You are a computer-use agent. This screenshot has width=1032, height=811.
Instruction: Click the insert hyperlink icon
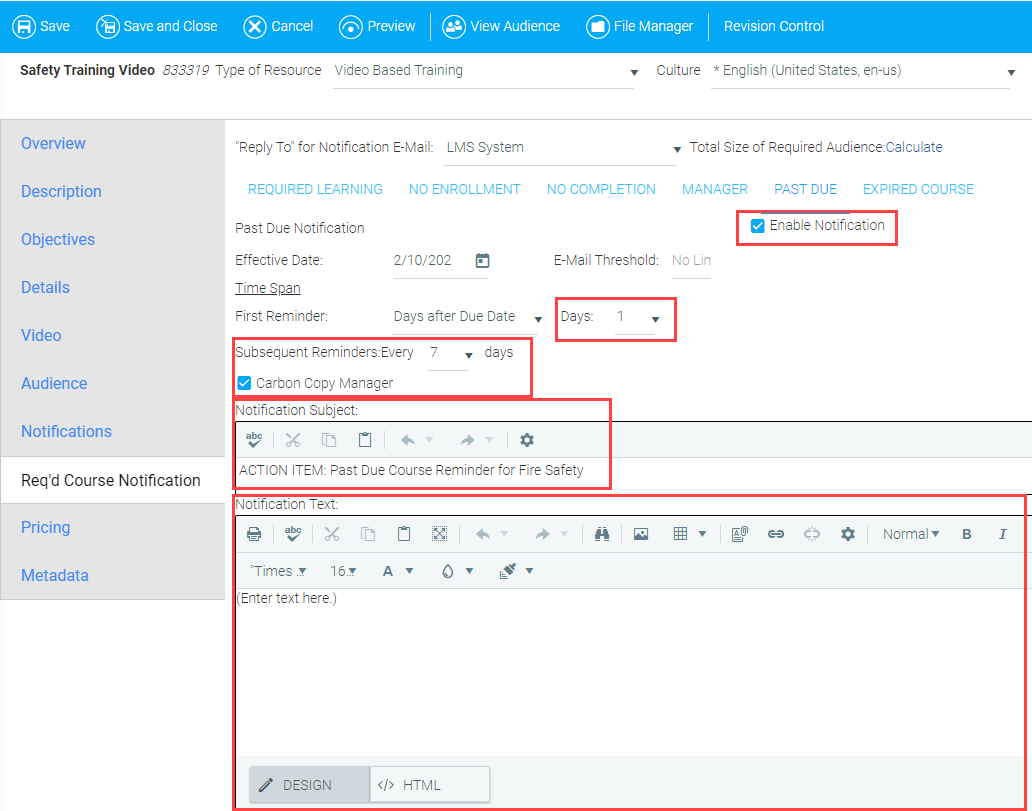[x=775, y=534]
